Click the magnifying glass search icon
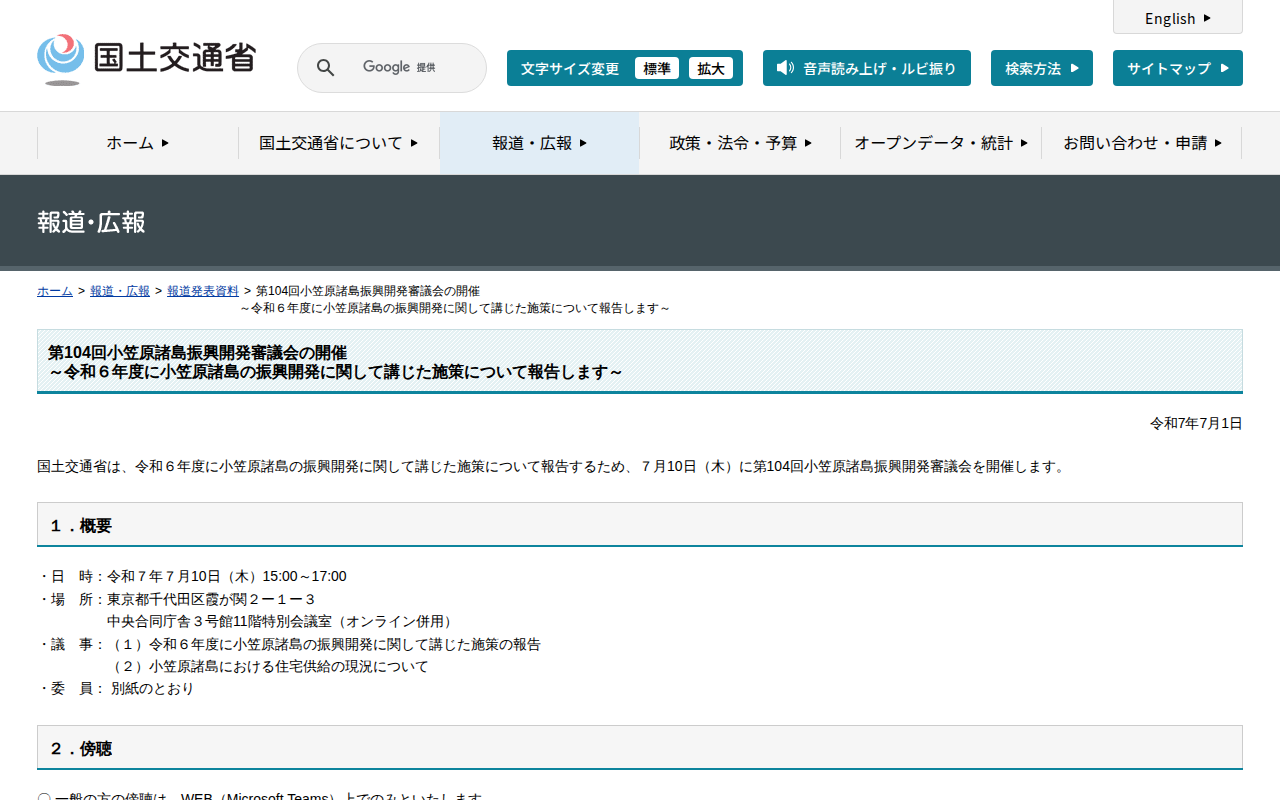1280x800 pixels. (325, 68)
